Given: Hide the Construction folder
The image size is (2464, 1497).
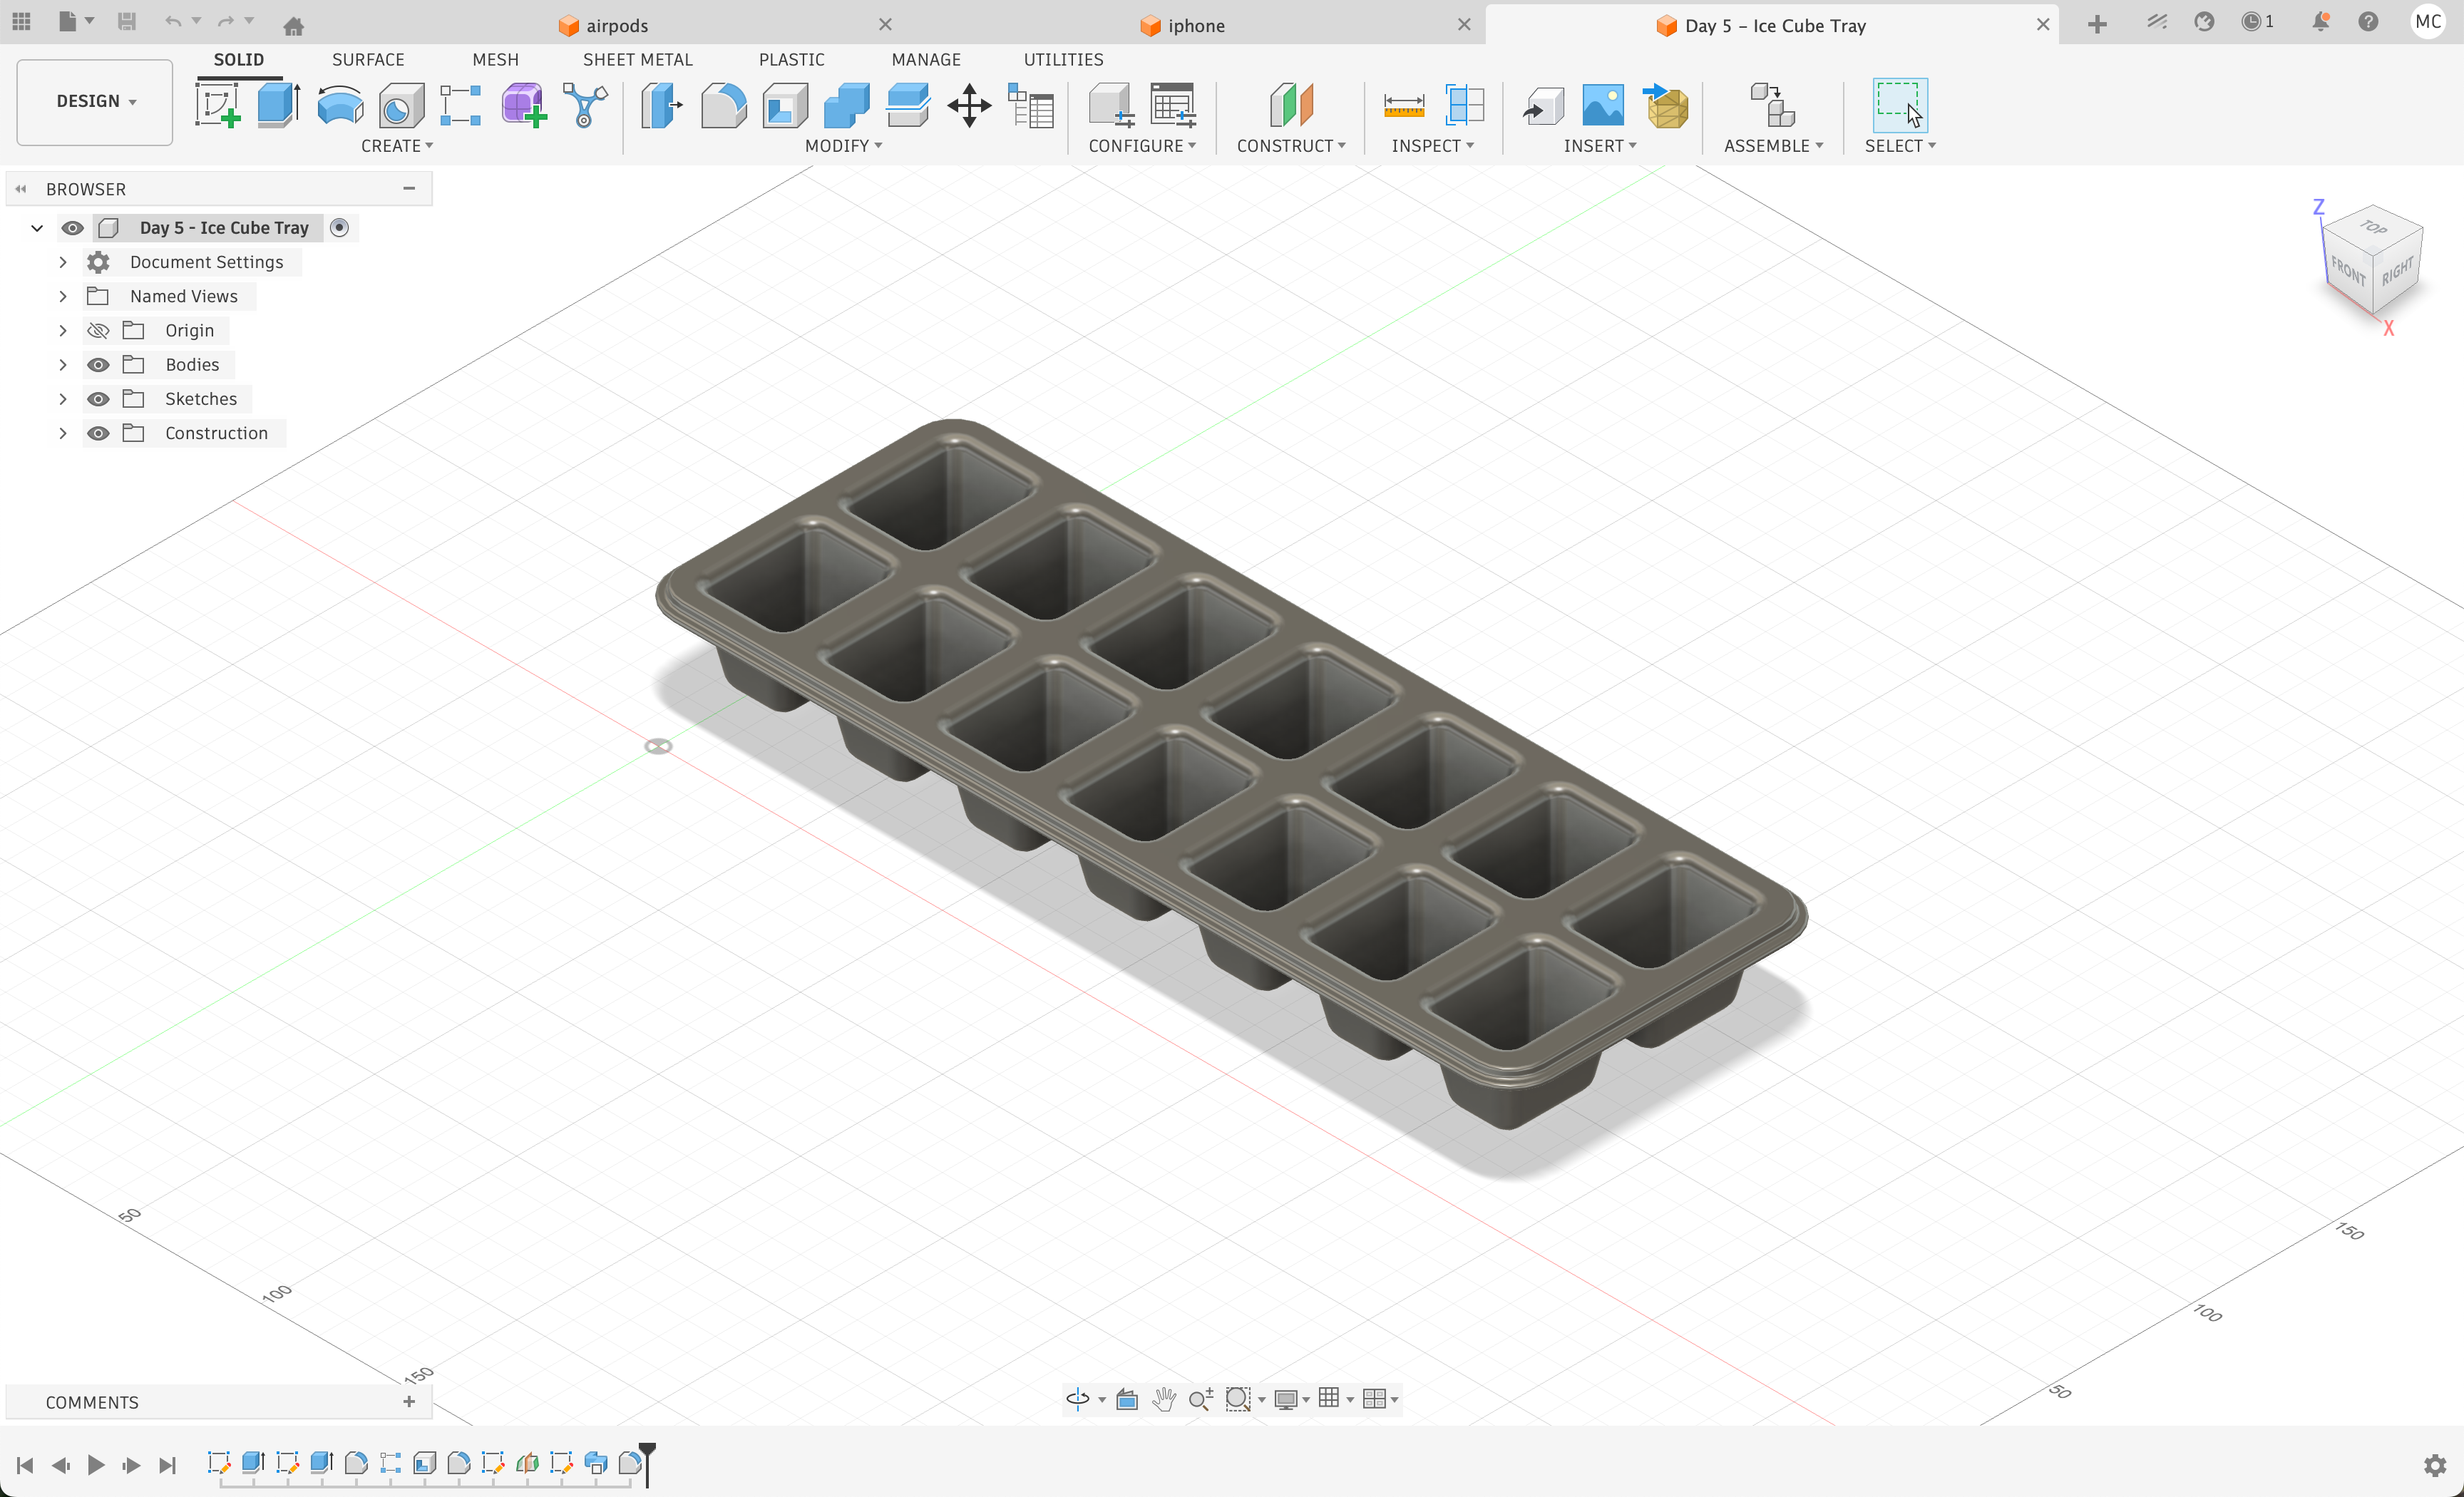Looking at the screenshot, I should [98, 433].
